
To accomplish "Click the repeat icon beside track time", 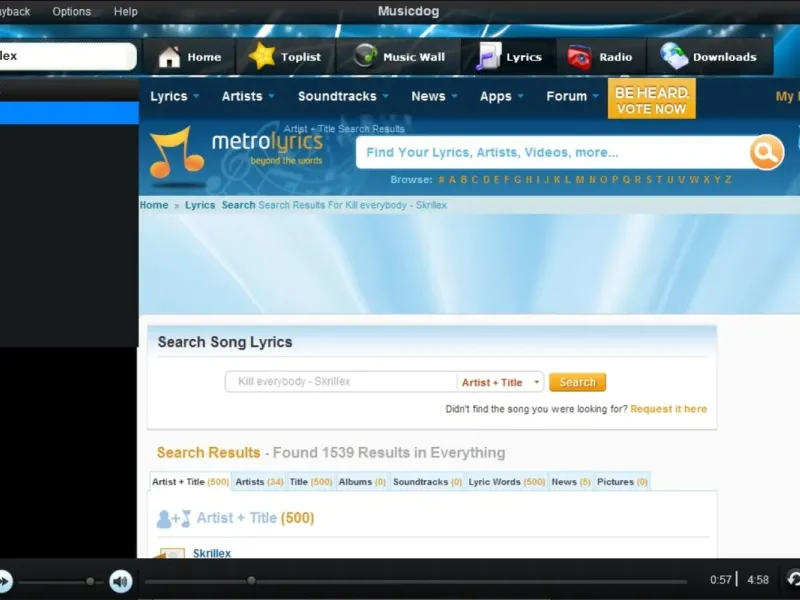I will coord(793,580).
